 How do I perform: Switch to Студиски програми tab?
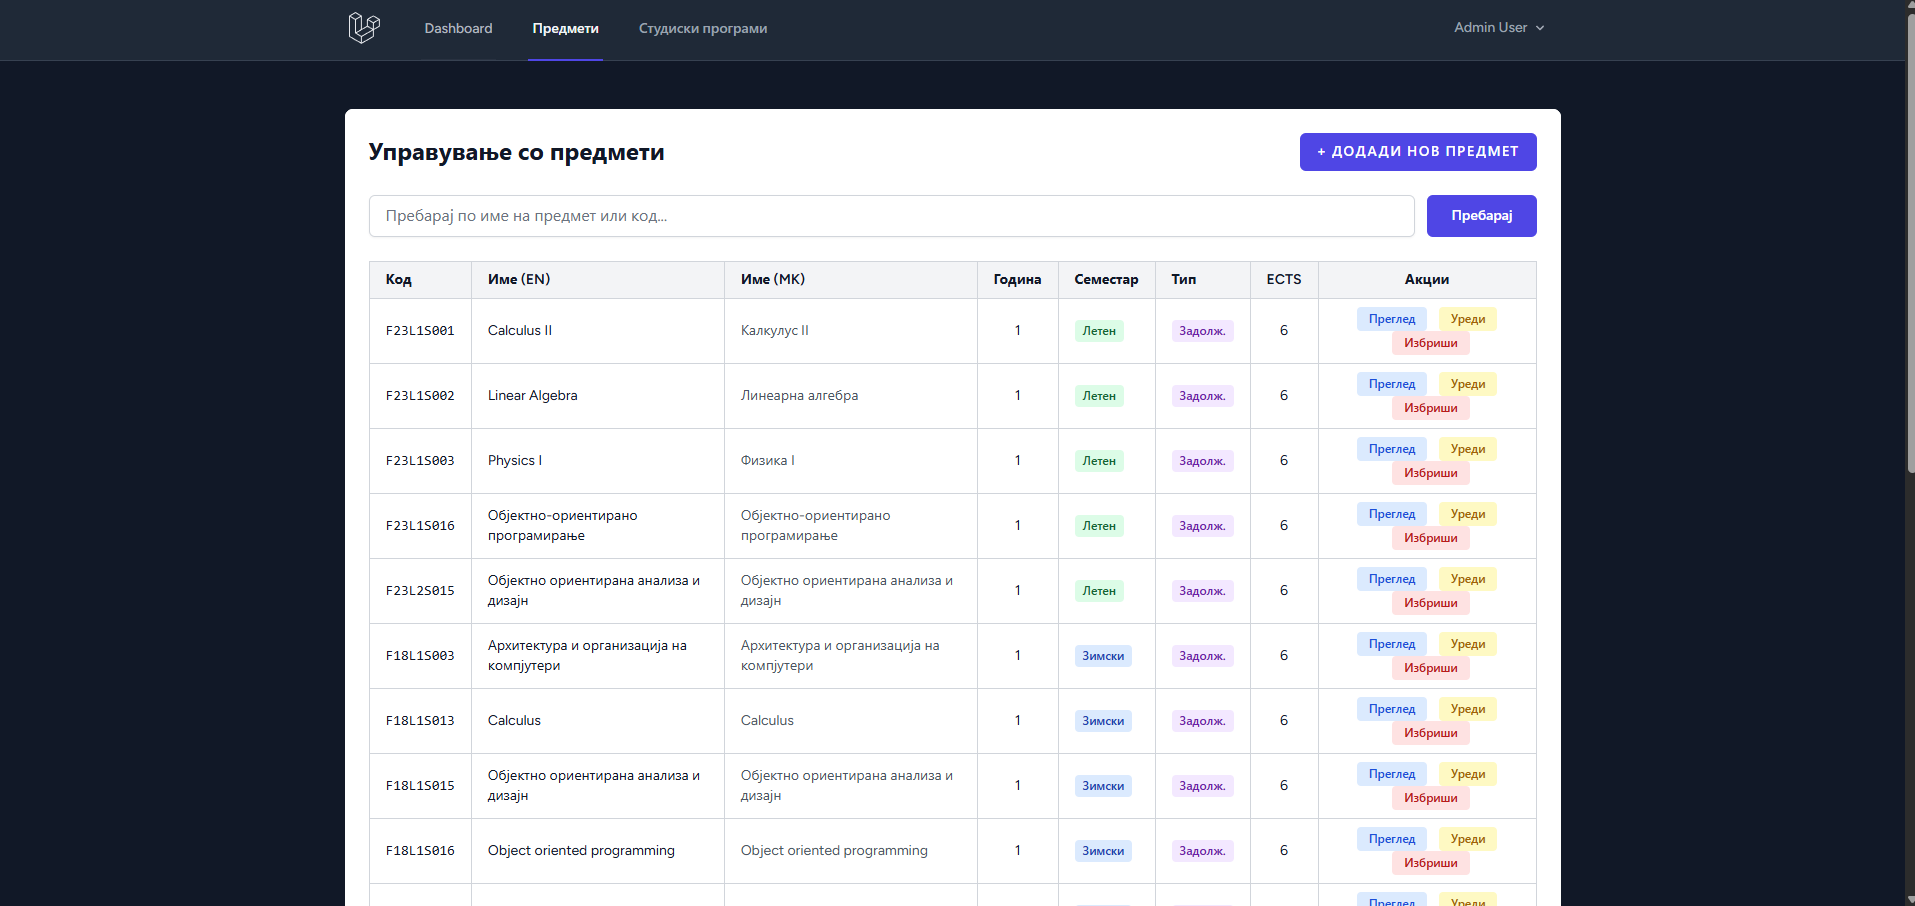pos(702,28)
